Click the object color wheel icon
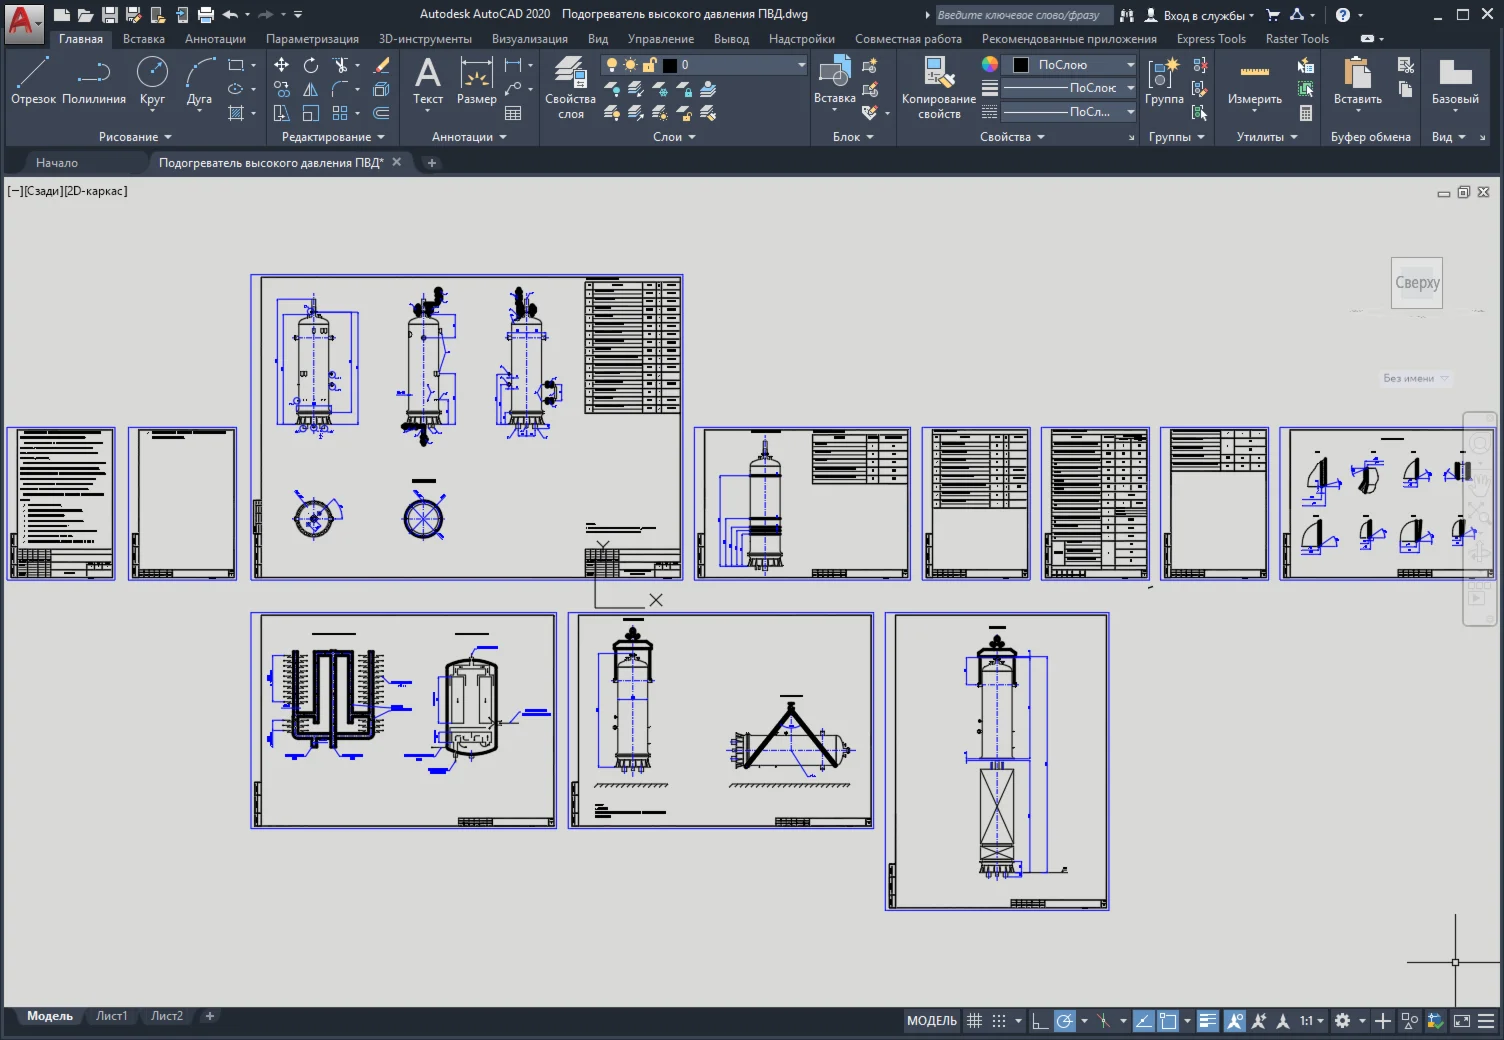This screenshot has width=1504, height=1040. (989, 64)
